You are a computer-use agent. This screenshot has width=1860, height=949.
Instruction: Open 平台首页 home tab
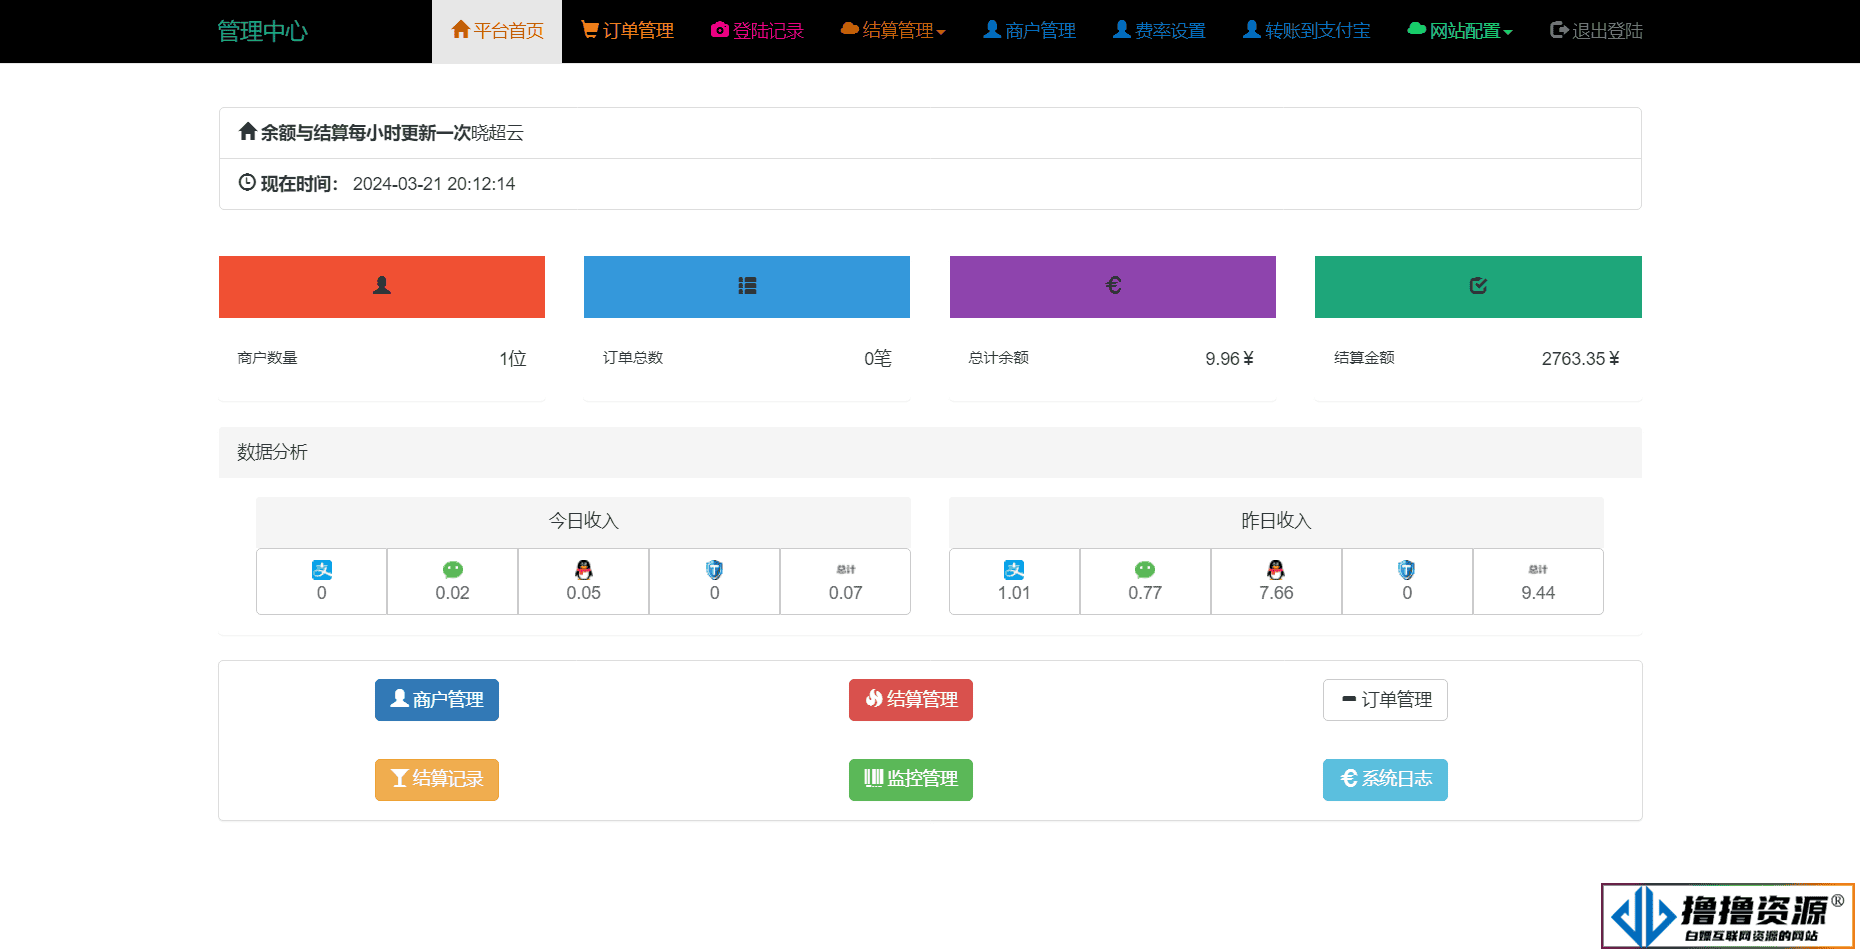497,31
